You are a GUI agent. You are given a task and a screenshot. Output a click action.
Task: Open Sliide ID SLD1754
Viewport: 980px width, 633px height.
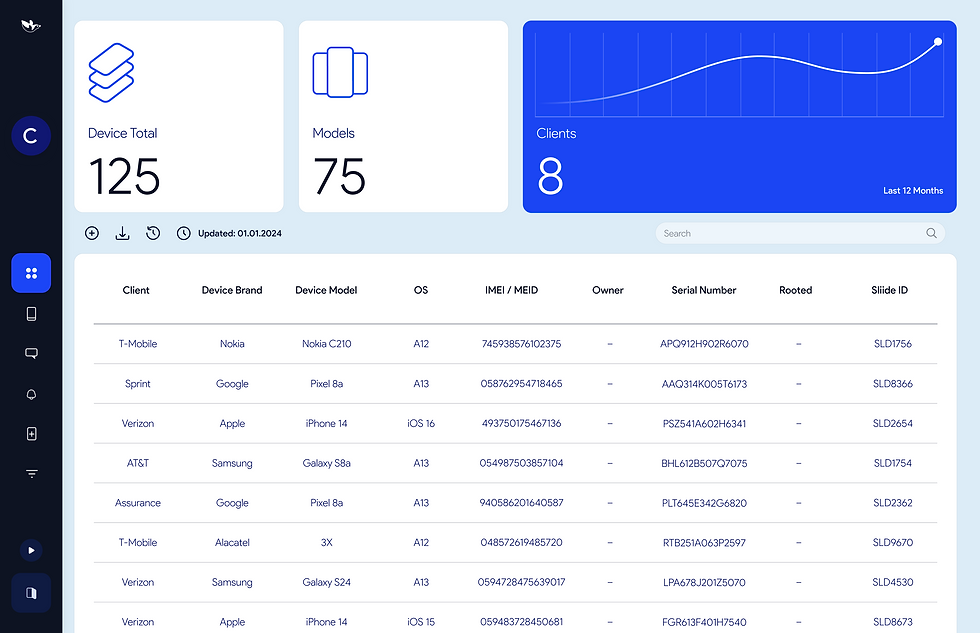coord(892,463)
